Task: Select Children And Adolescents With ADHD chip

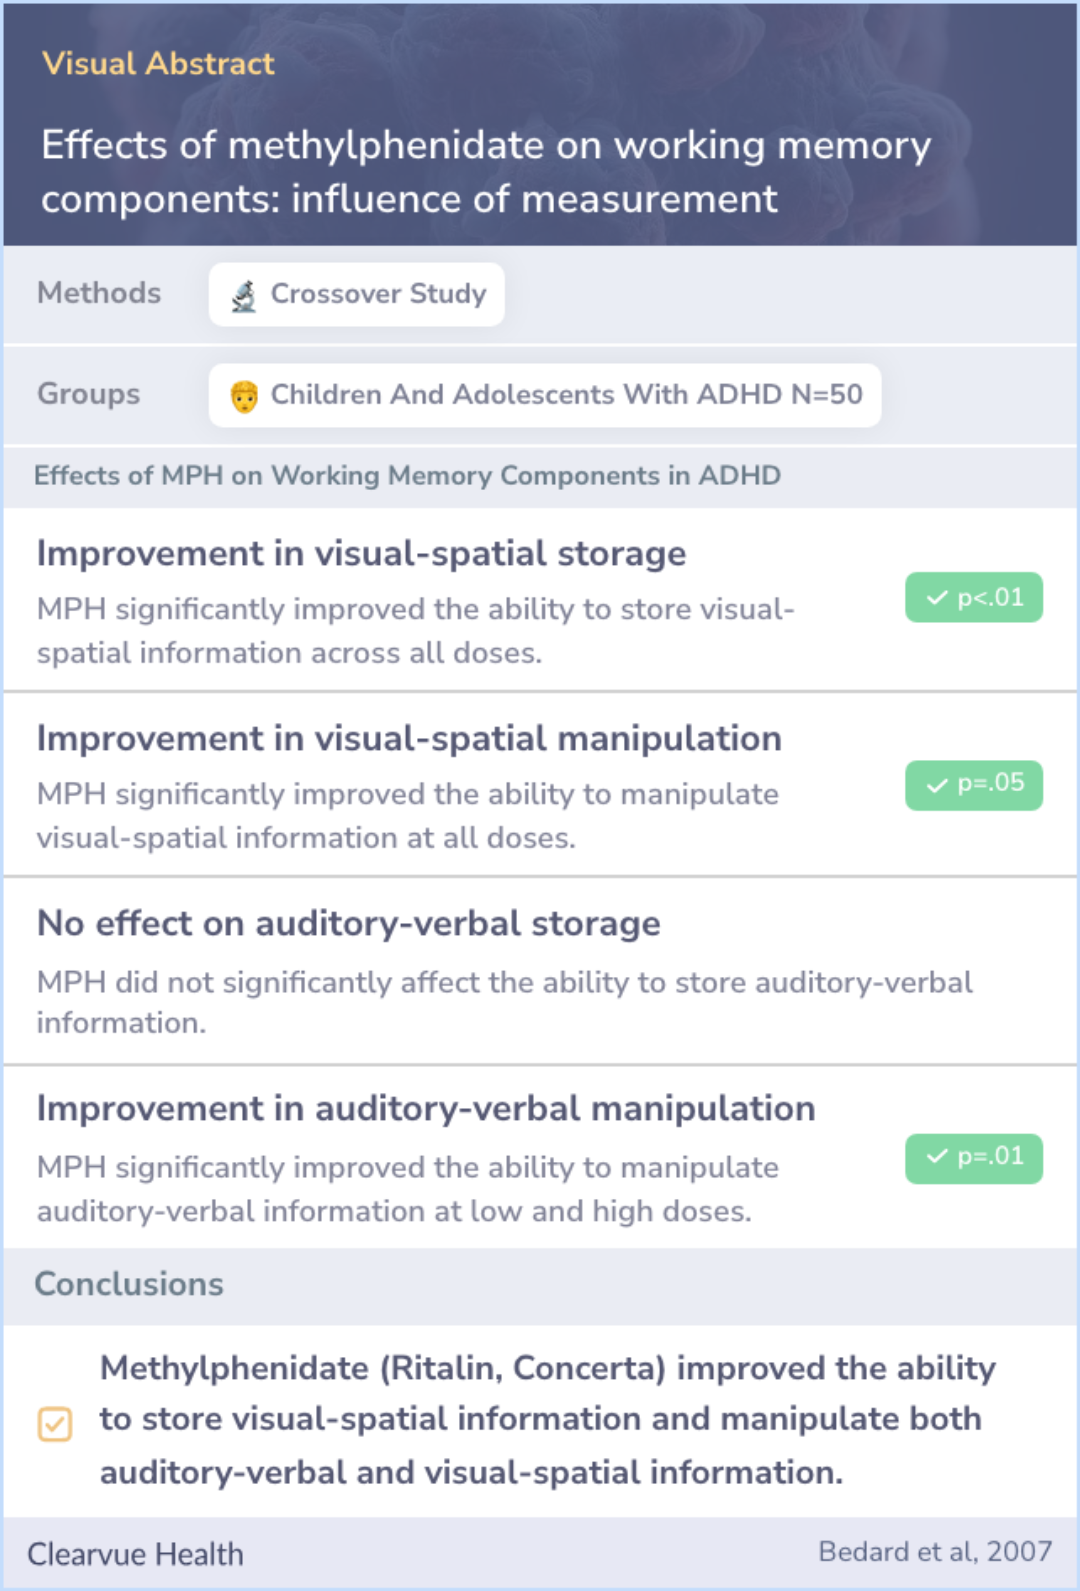Action: pos(545,395)
